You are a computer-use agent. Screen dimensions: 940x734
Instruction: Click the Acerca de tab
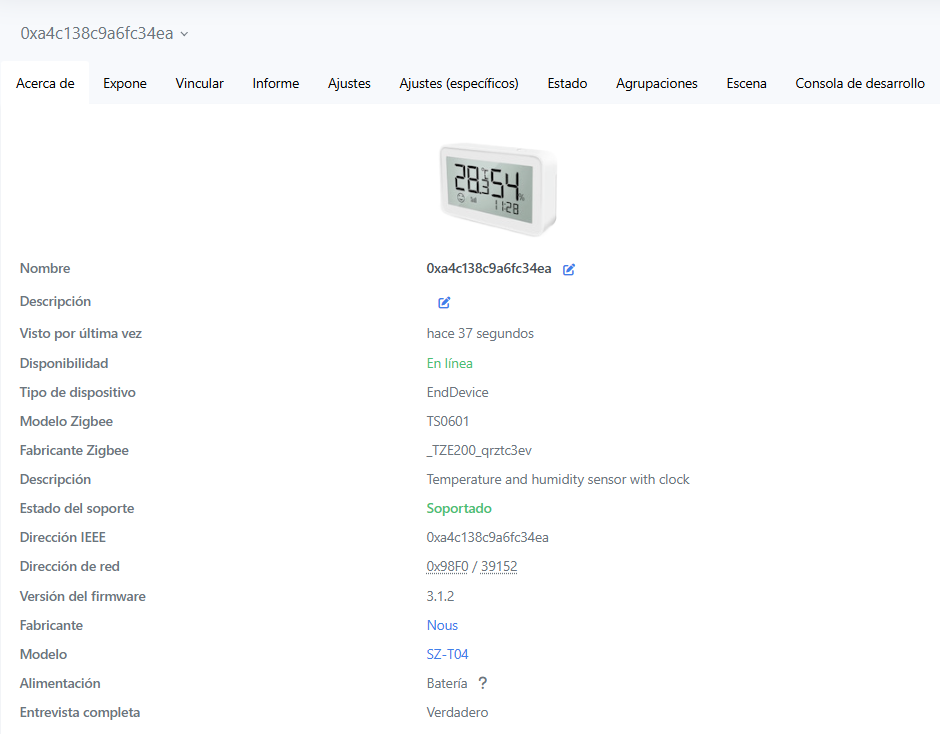pos(45,83)
